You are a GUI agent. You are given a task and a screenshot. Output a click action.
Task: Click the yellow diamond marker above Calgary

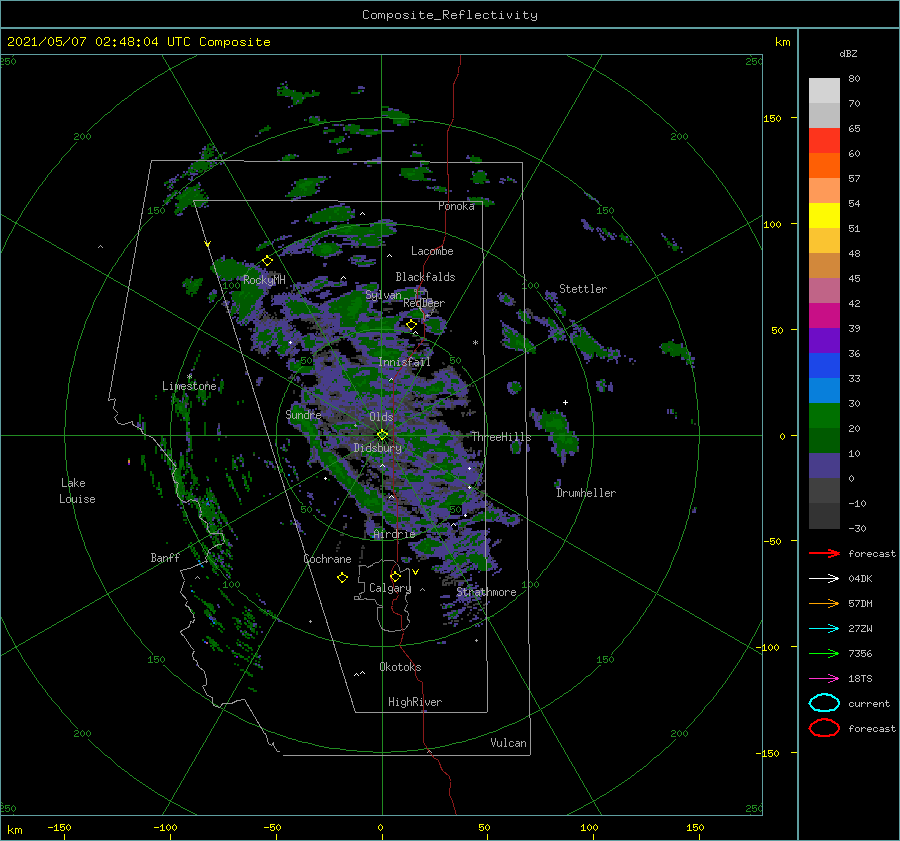point(395,576)
